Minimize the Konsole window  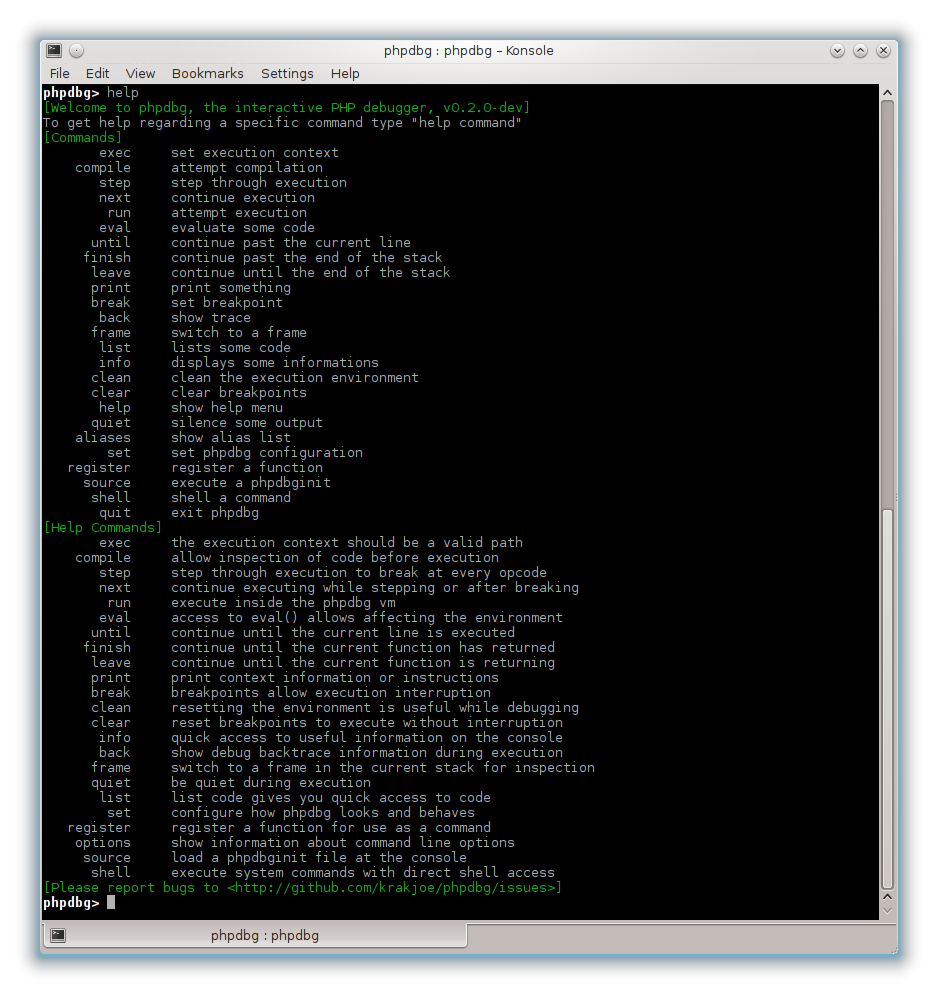click(837, 51)
